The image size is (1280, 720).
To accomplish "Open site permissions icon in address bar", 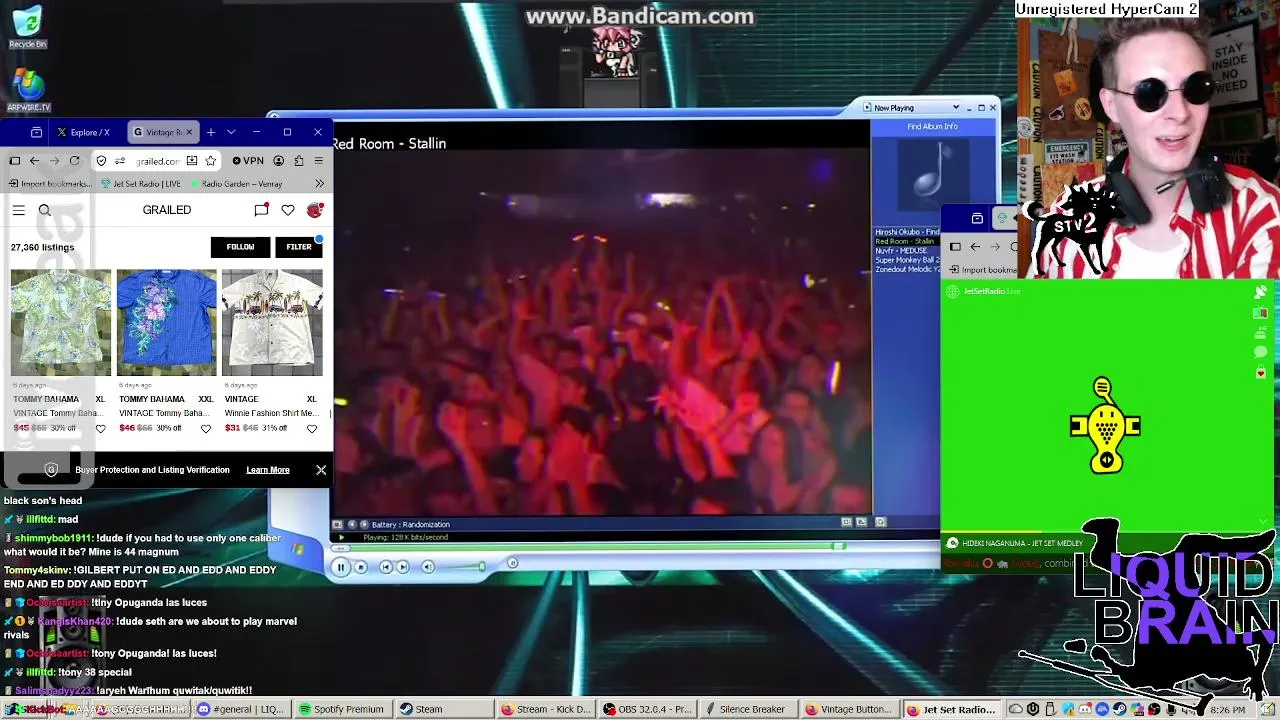I will click(120, 160).
